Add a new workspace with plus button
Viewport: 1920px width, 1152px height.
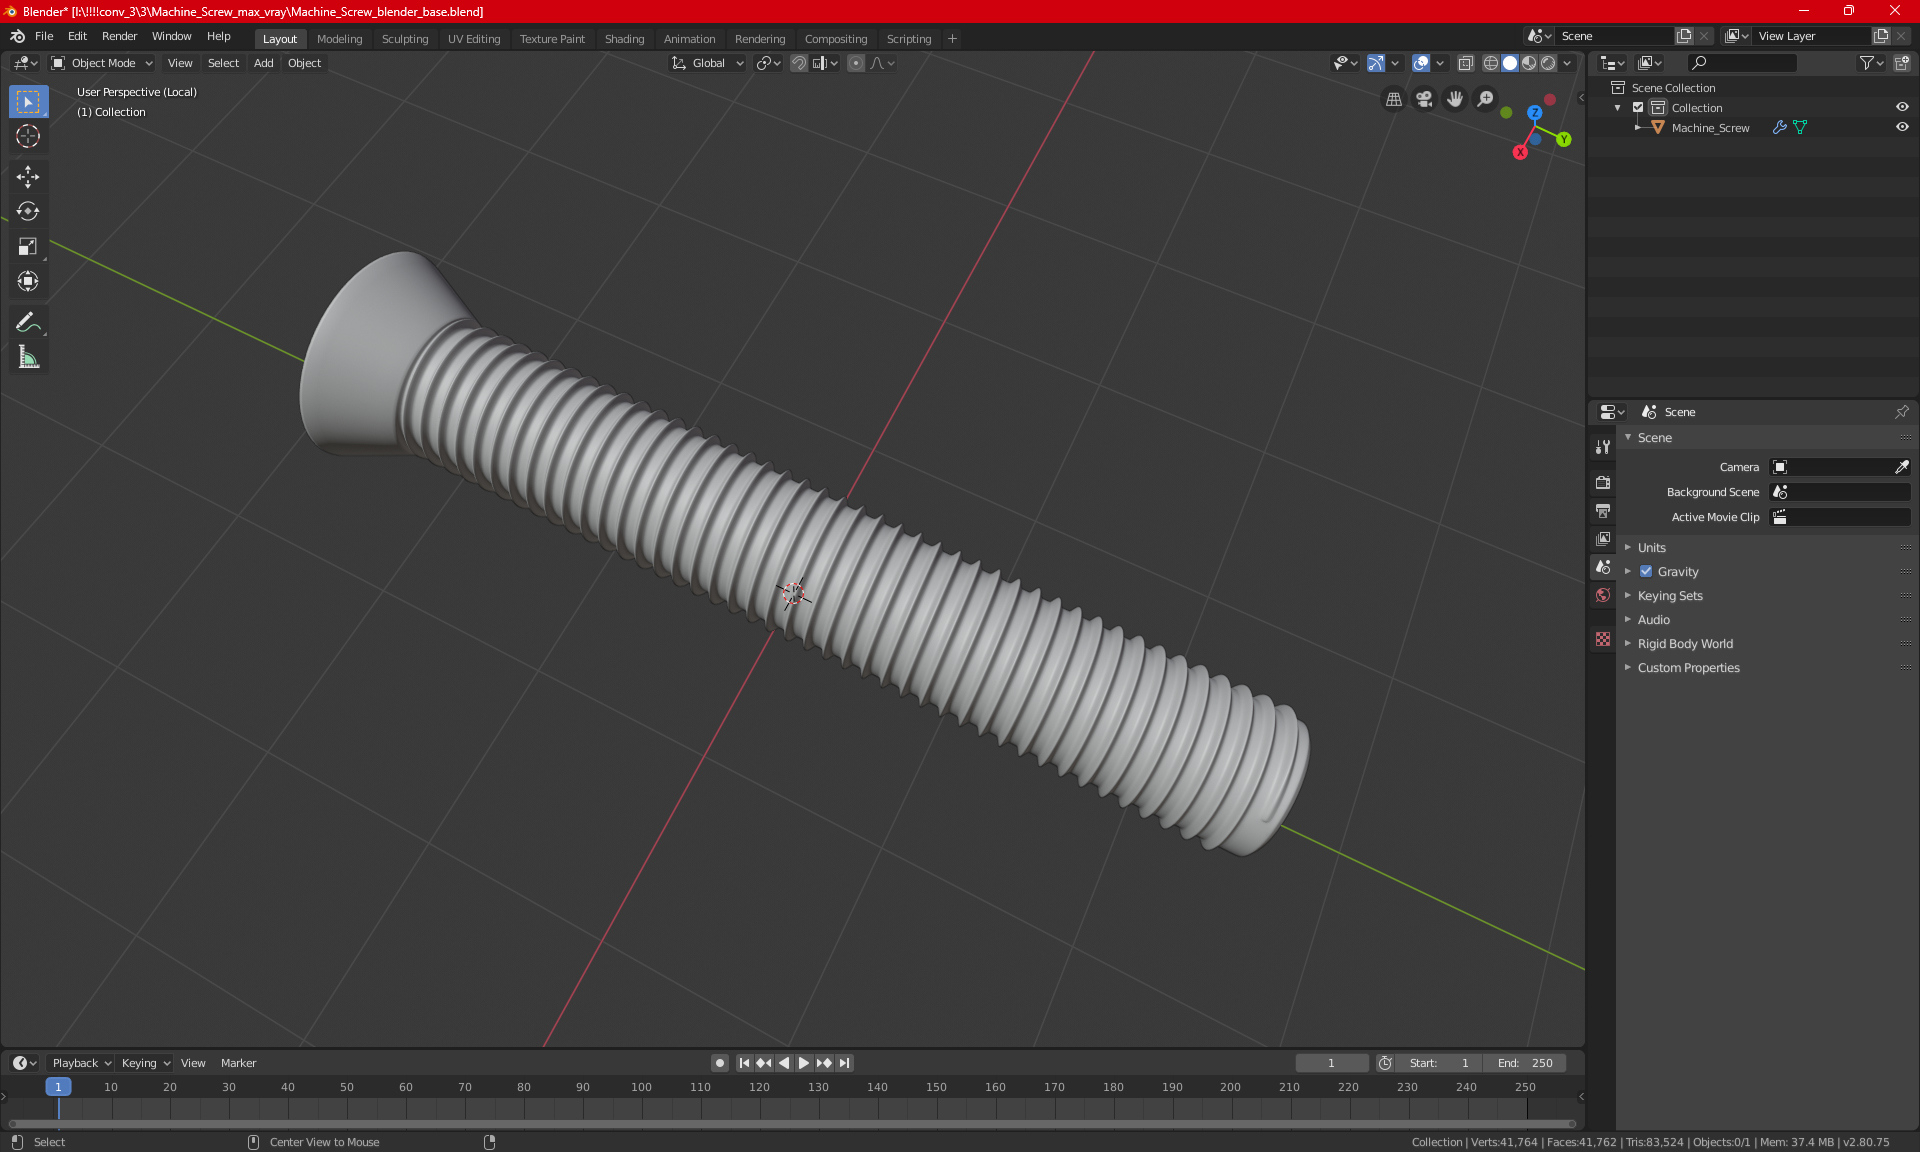pyautogui.click(x=952, y=39)
